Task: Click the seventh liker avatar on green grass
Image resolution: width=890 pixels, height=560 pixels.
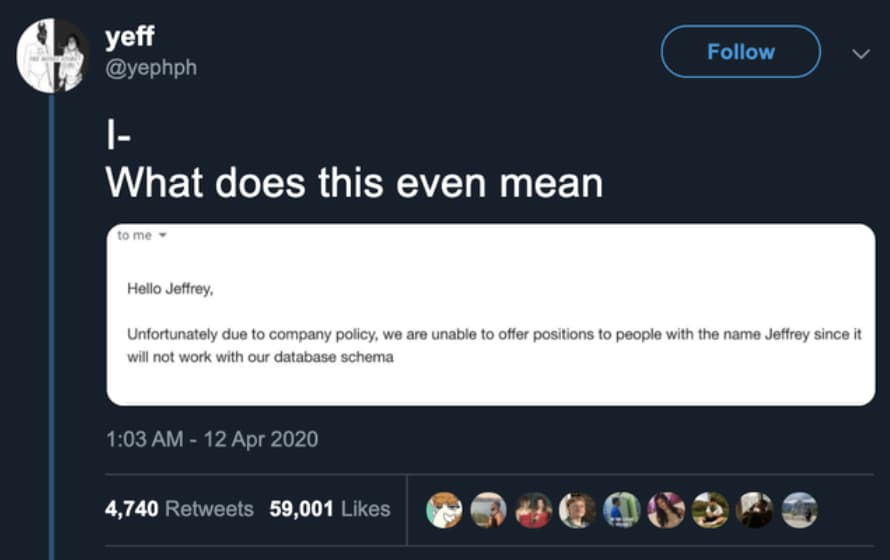Action: pyautogui.click(x=710, y=509)
